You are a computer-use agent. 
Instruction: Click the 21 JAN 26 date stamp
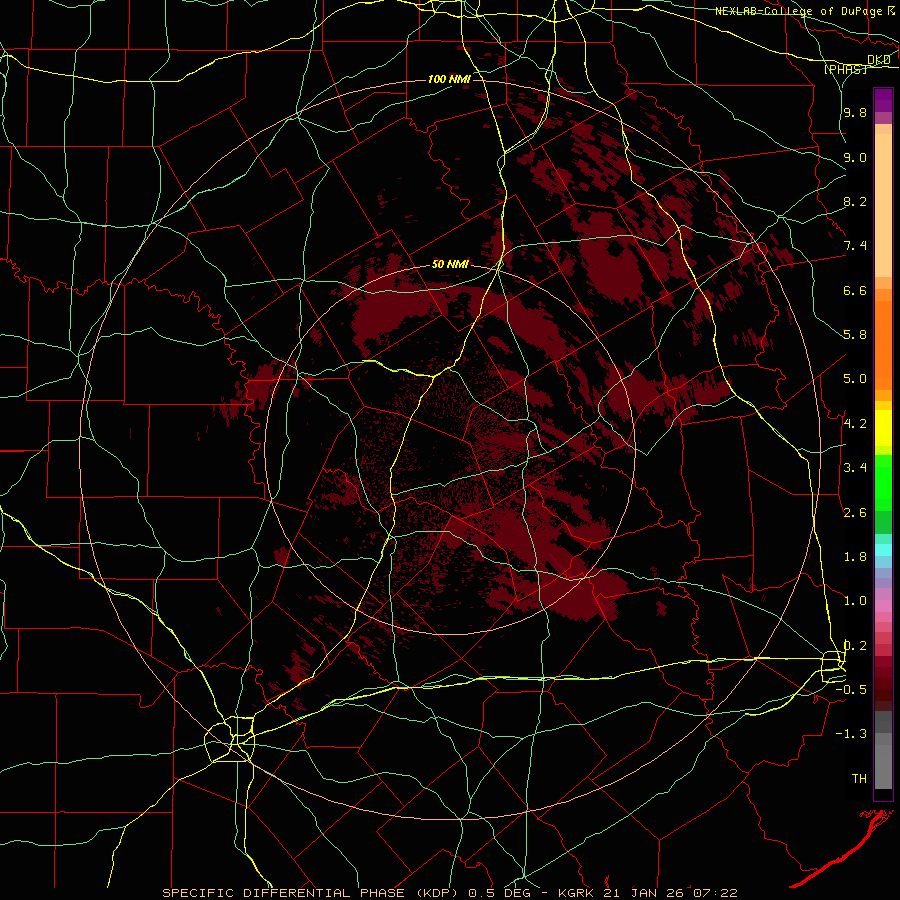pyautogui.click(x=645, y=893)
